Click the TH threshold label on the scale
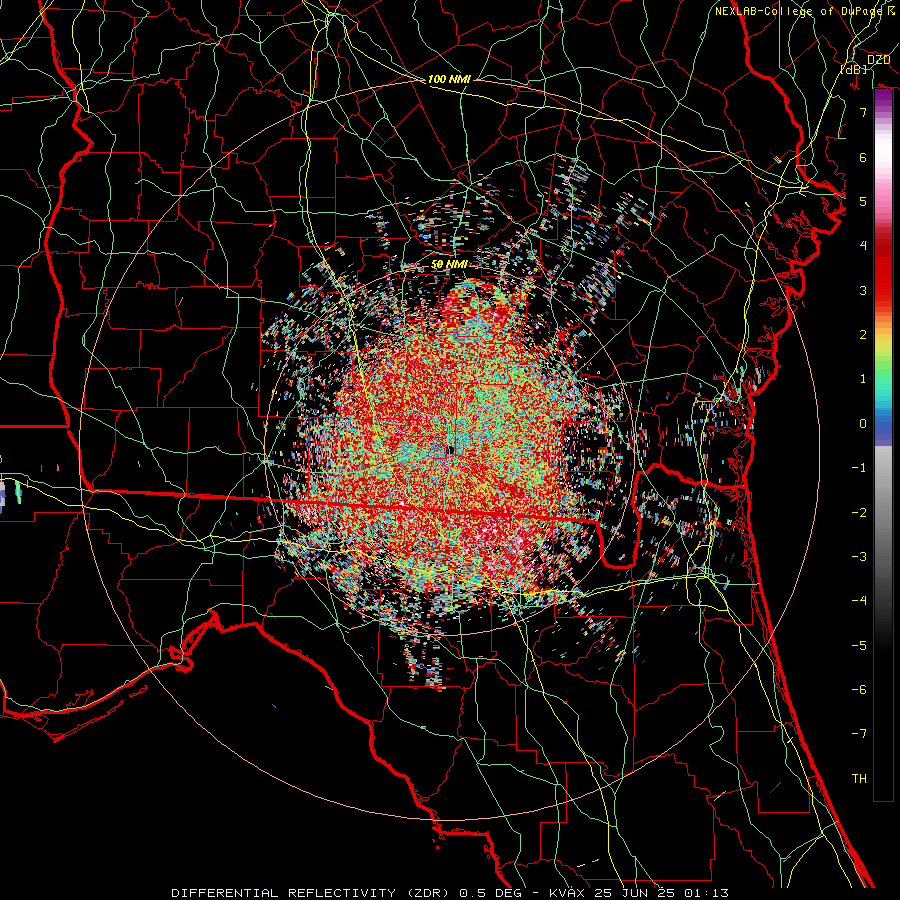The image size is (900, 900). point(859,779)
